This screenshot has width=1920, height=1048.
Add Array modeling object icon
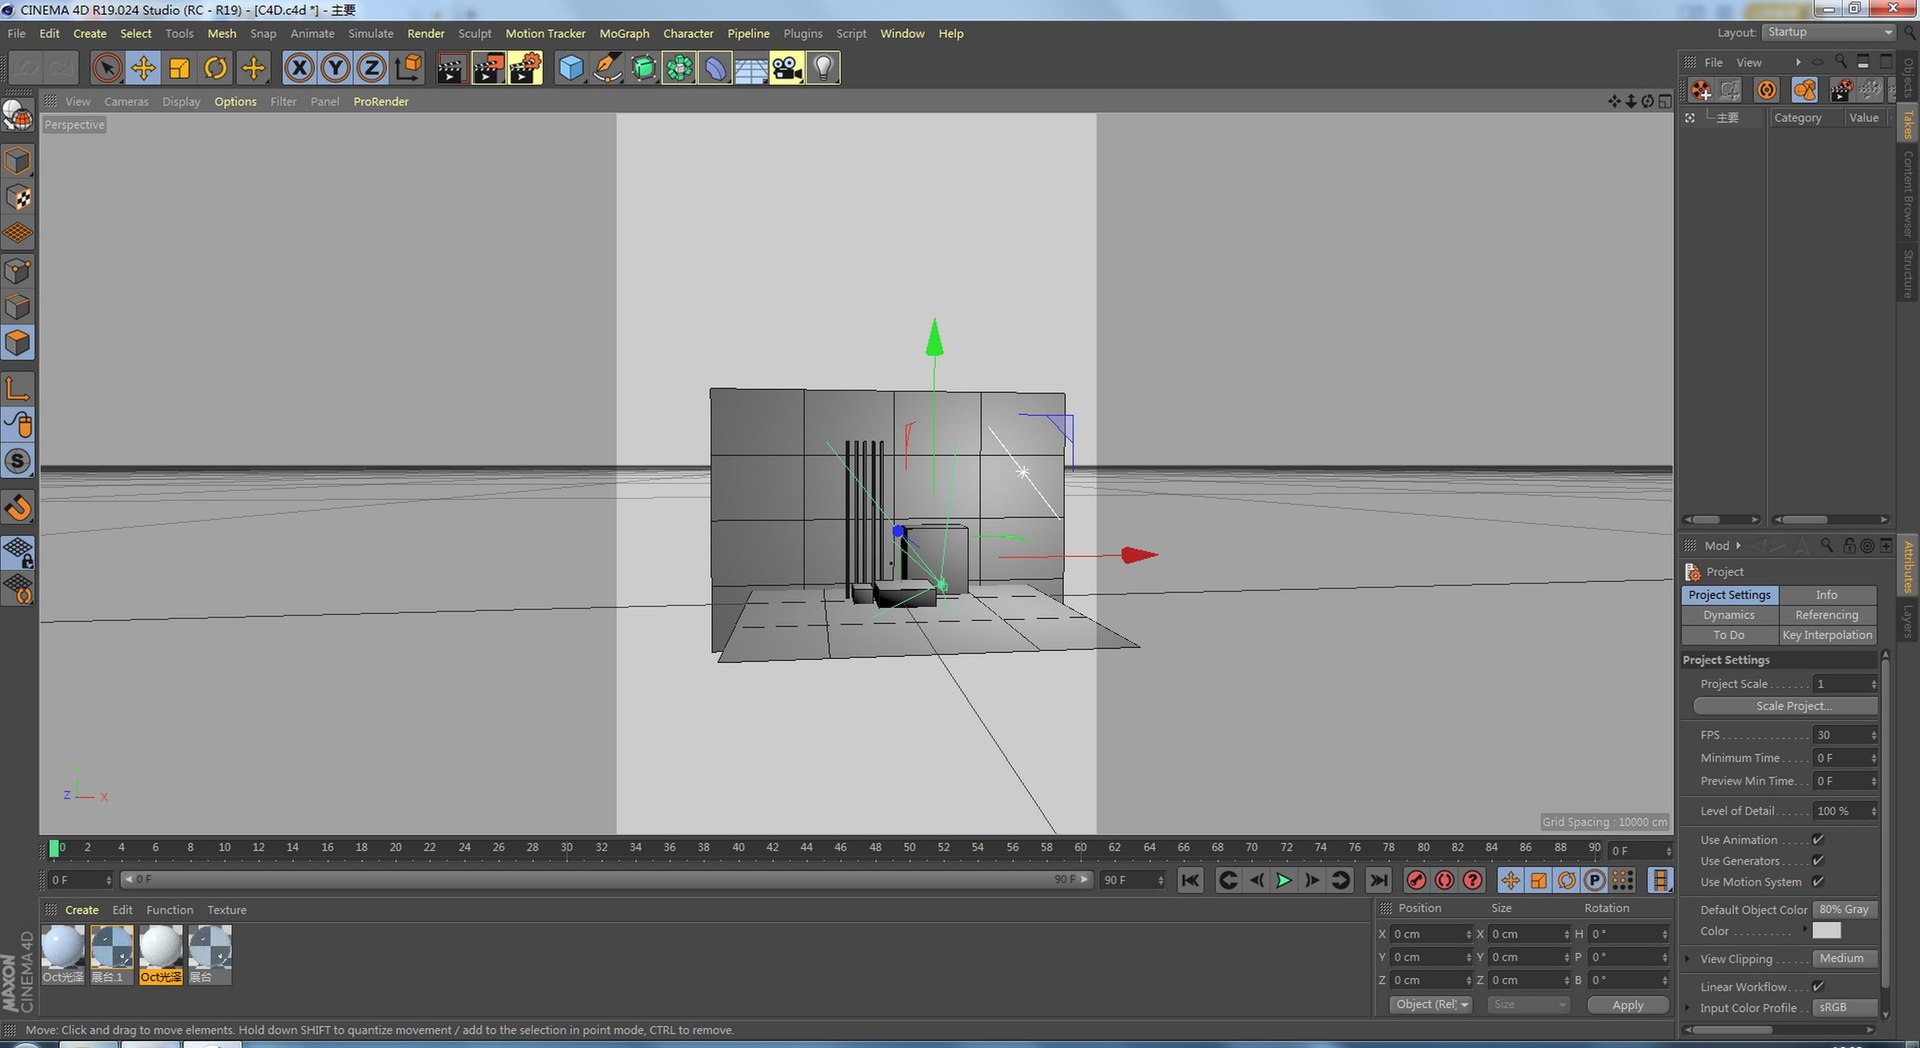click(x=679, y=68)
